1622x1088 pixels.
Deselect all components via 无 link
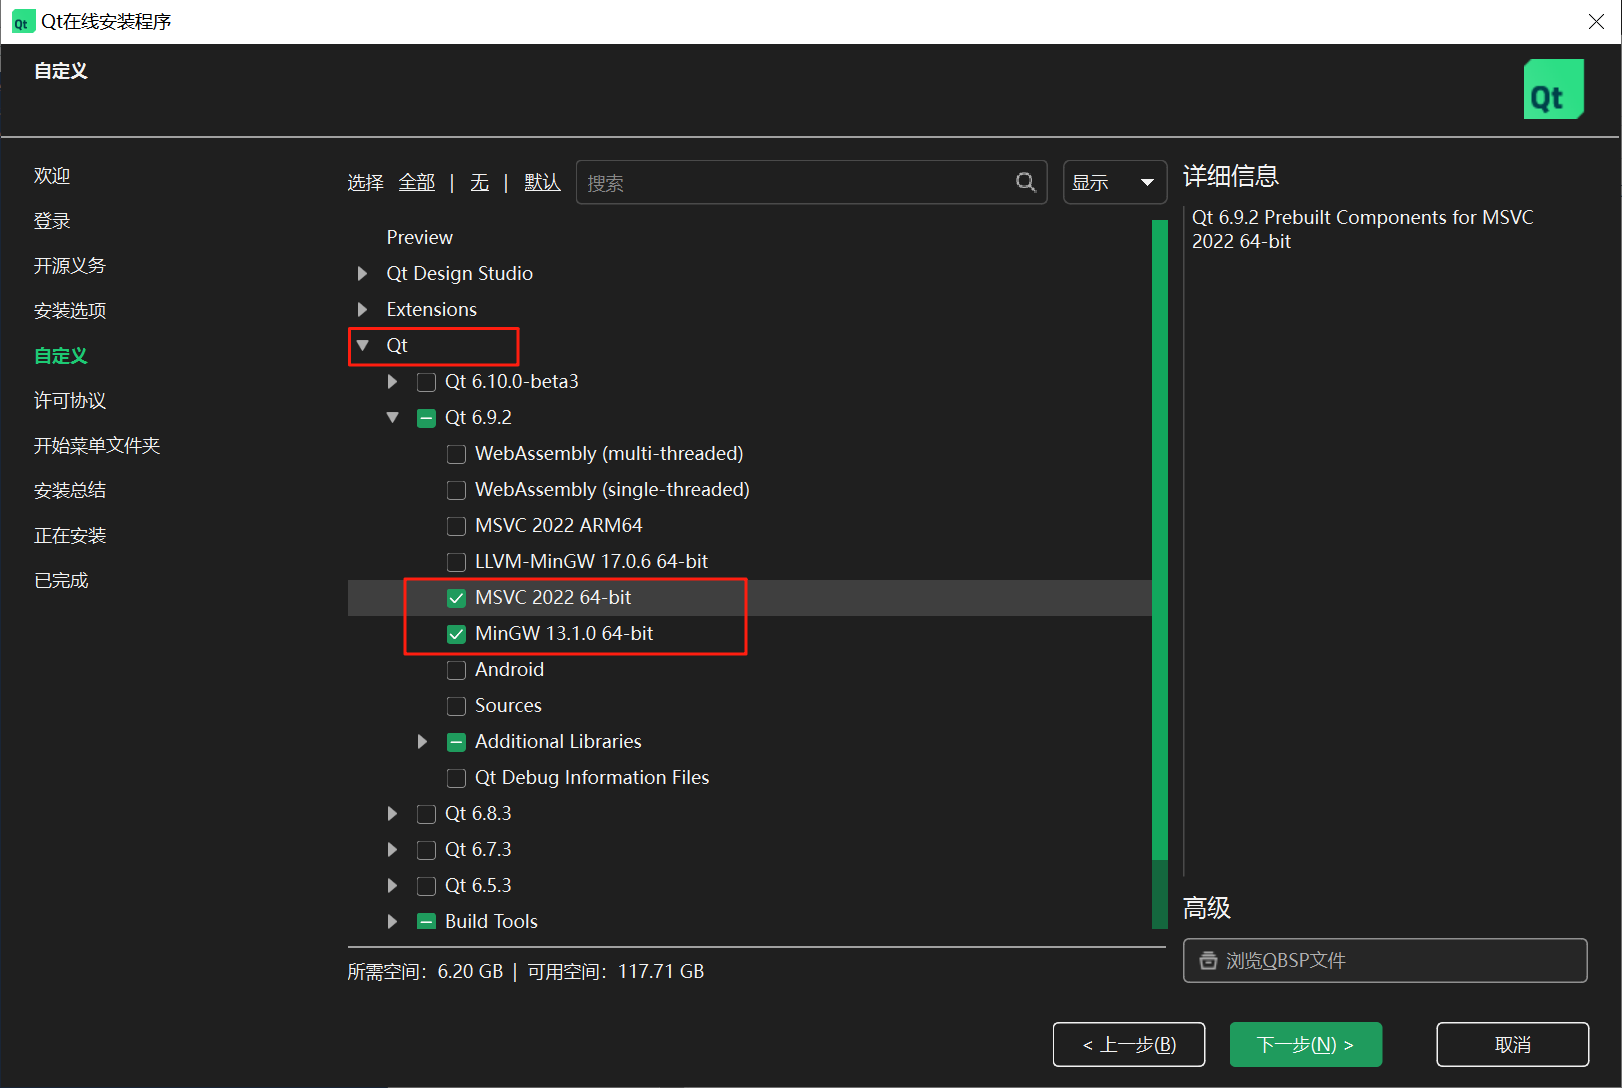tap(480, 182)
